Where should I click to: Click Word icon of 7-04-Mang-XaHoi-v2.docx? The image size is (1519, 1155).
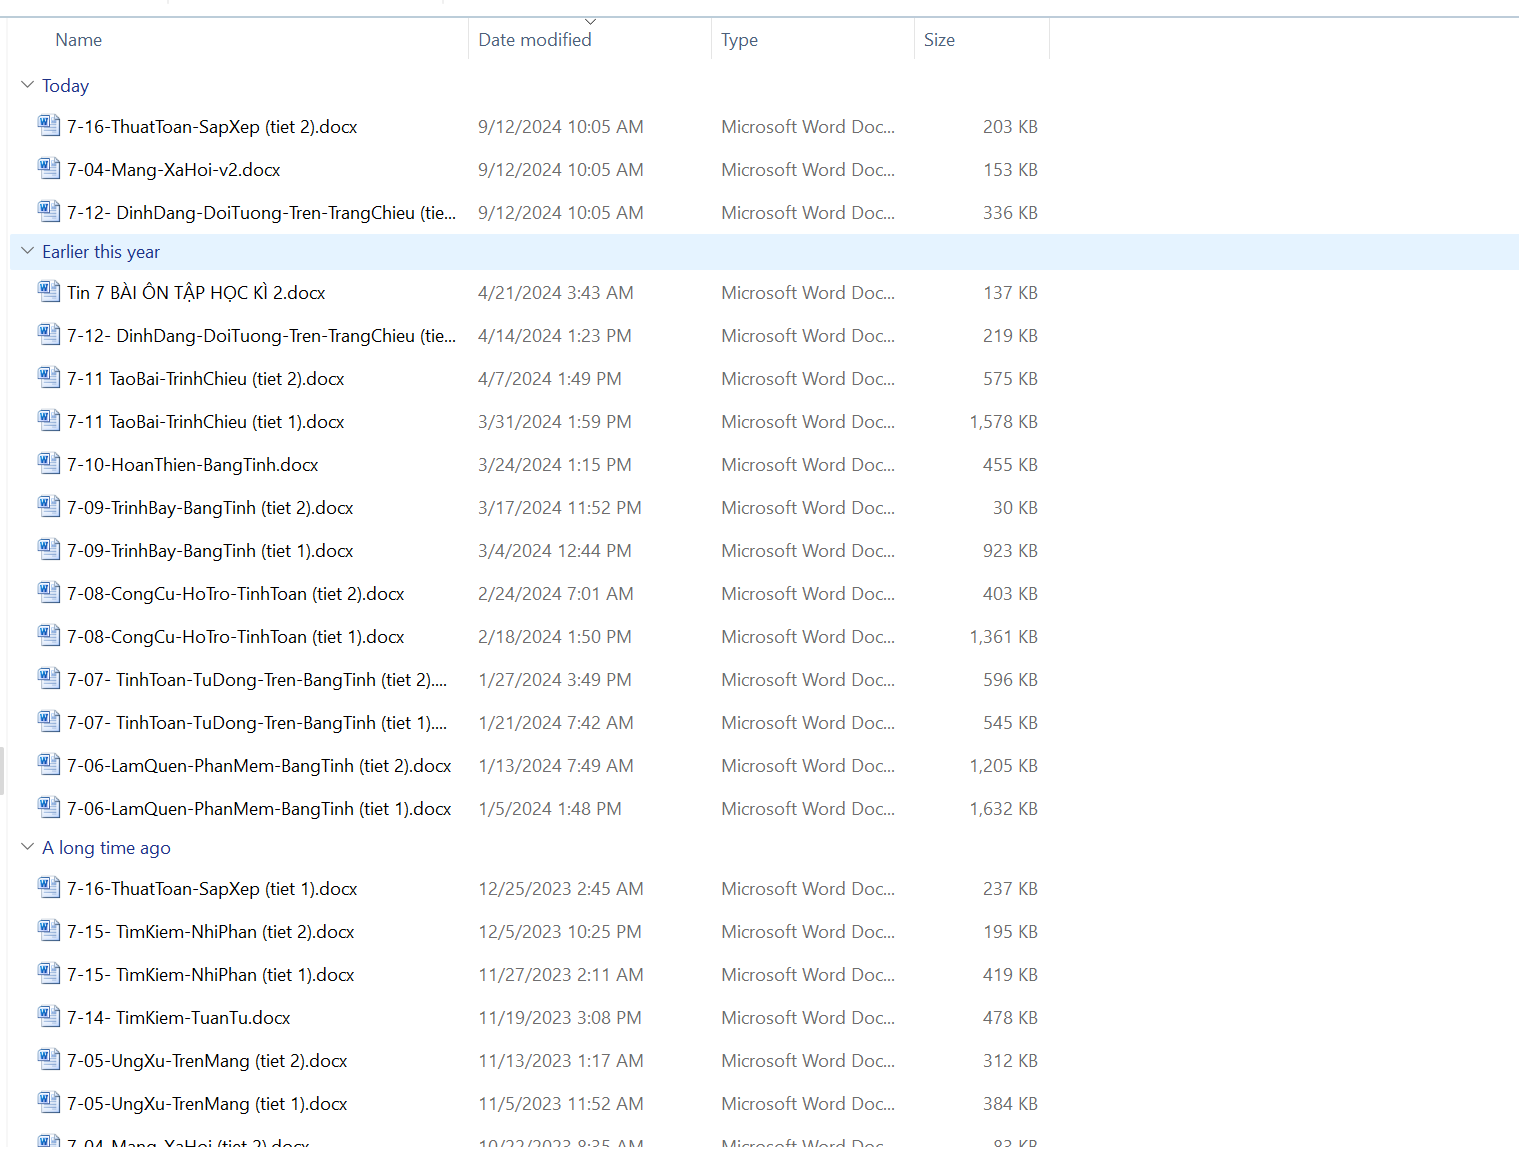tap(48, 168)
